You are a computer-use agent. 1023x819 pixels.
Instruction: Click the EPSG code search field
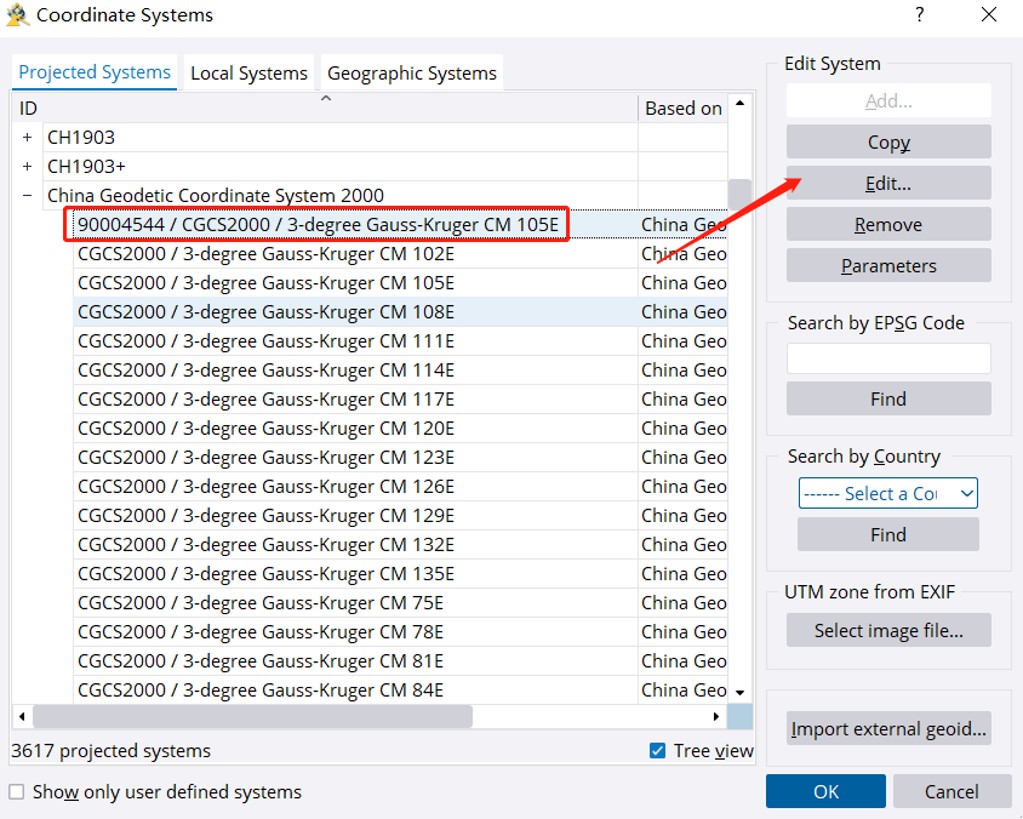pos(888,358)
